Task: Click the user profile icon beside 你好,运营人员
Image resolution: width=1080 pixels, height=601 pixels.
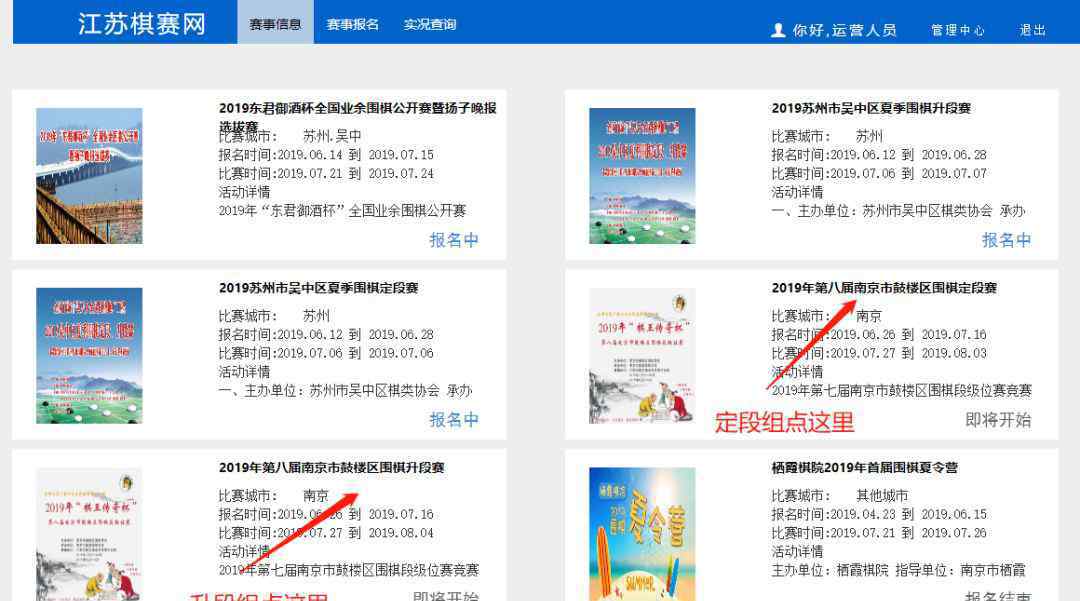Action: pos(778,30)
